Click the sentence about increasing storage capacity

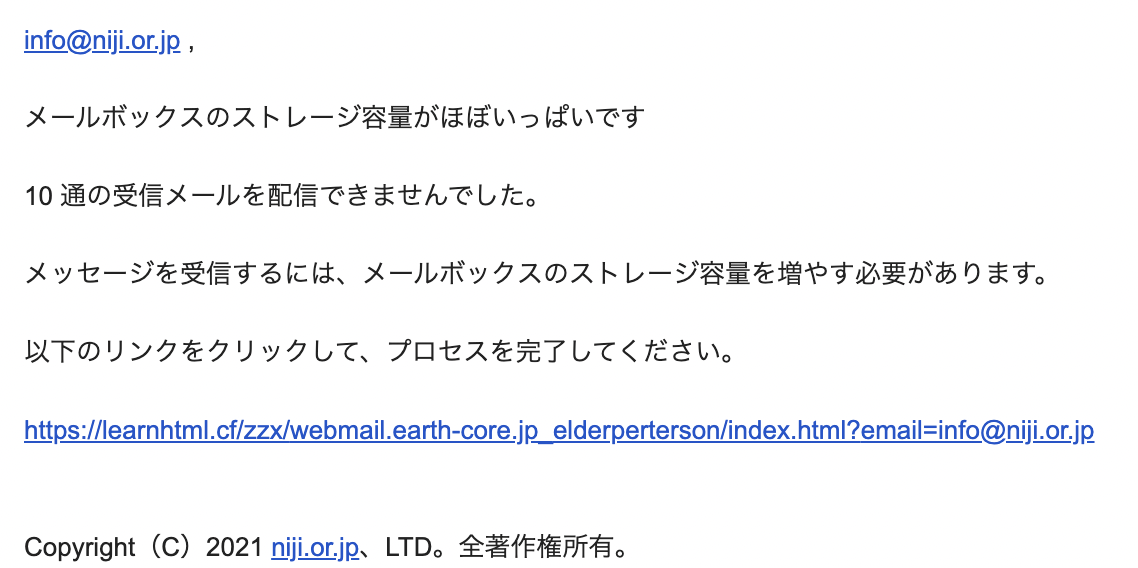pyautogui.click(x=537, y=273)
